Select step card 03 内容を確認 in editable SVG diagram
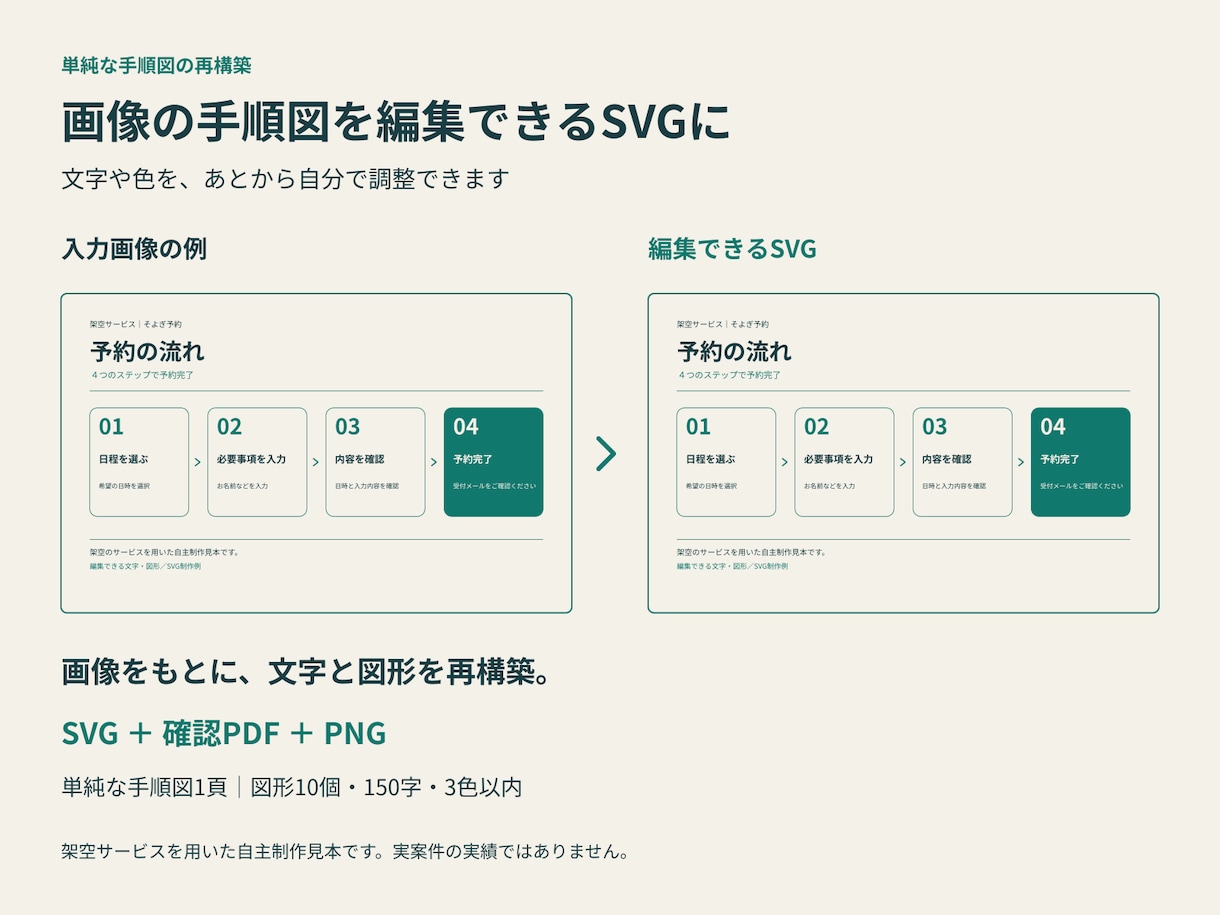This screenshot has height=915, width=1220. (x=962, y=462)
